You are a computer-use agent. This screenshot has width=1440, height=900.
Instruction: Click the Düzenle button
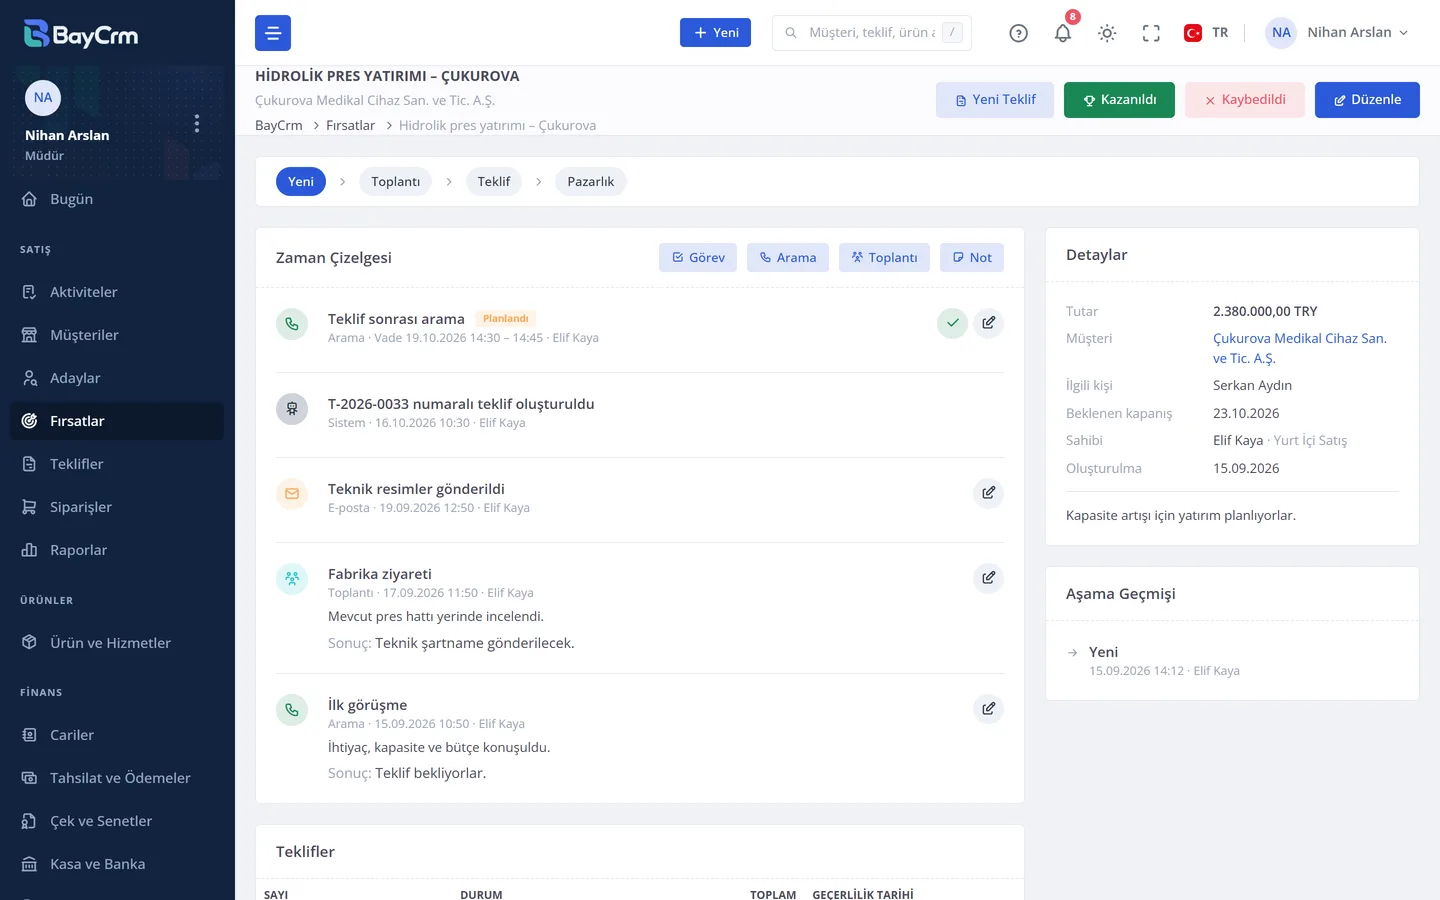coord(1367,100)
